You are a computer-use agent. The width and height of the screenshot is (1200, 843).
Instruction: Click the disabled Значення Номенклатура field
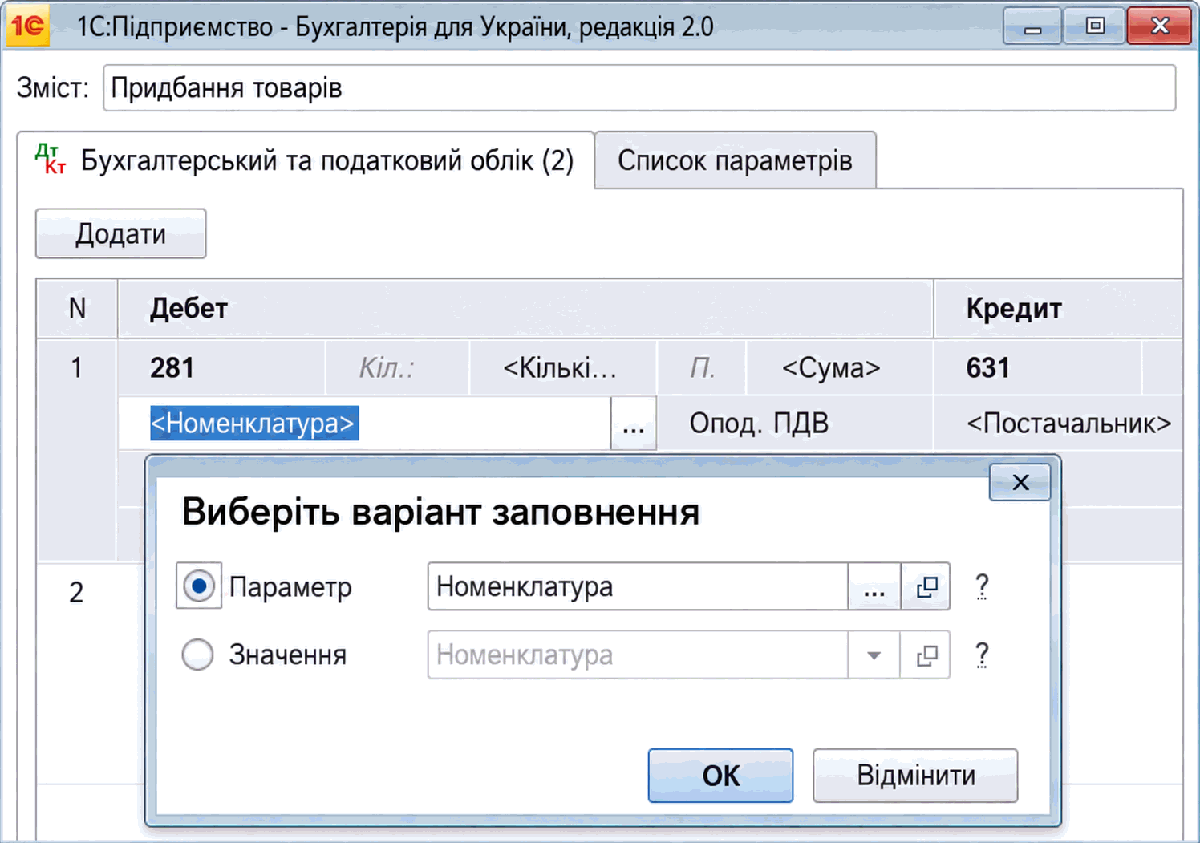(638, 655)
